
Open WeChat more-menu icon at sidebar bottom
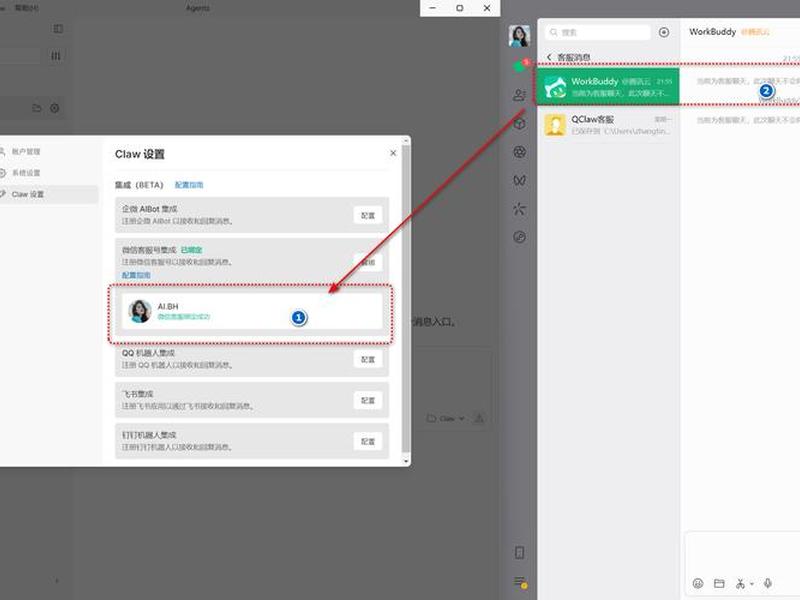point(520,582)
